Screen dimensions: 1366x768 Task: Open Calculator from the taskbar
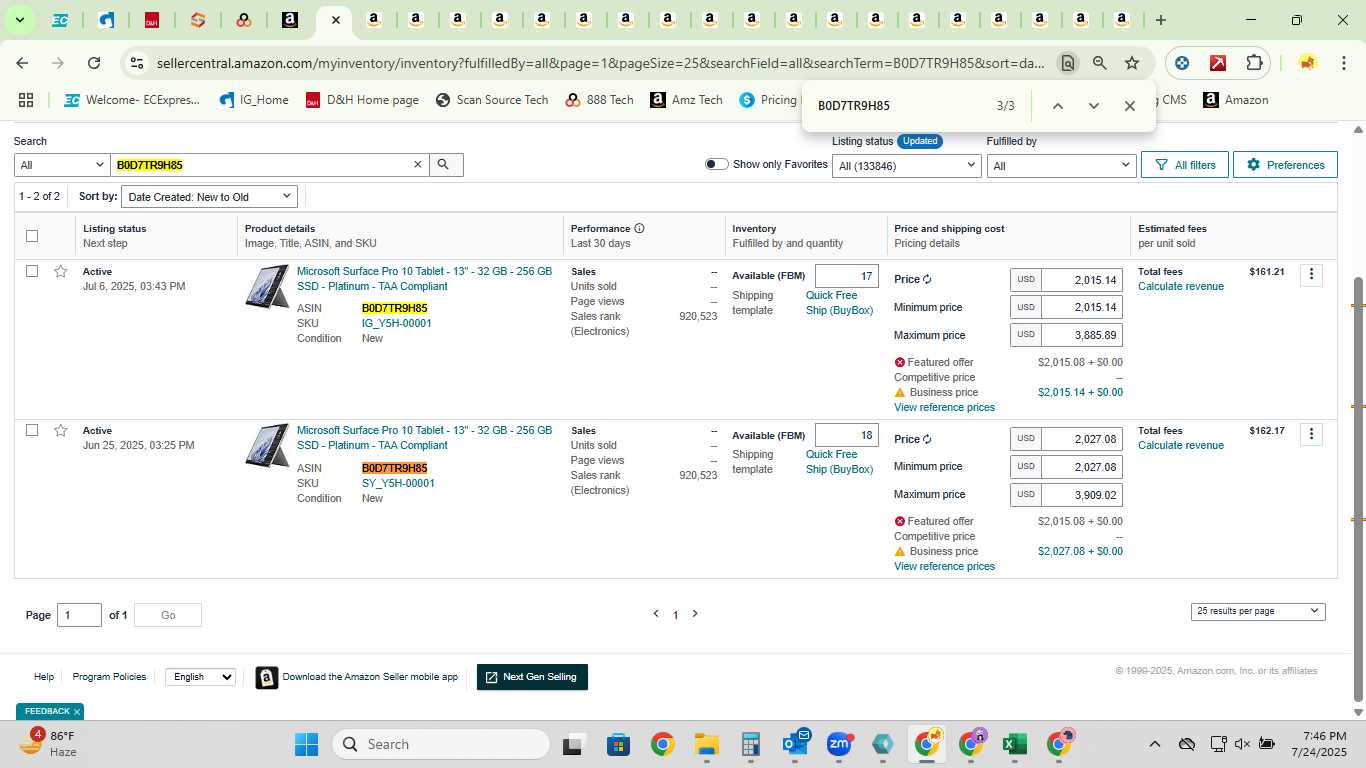[x=751, y=744]
